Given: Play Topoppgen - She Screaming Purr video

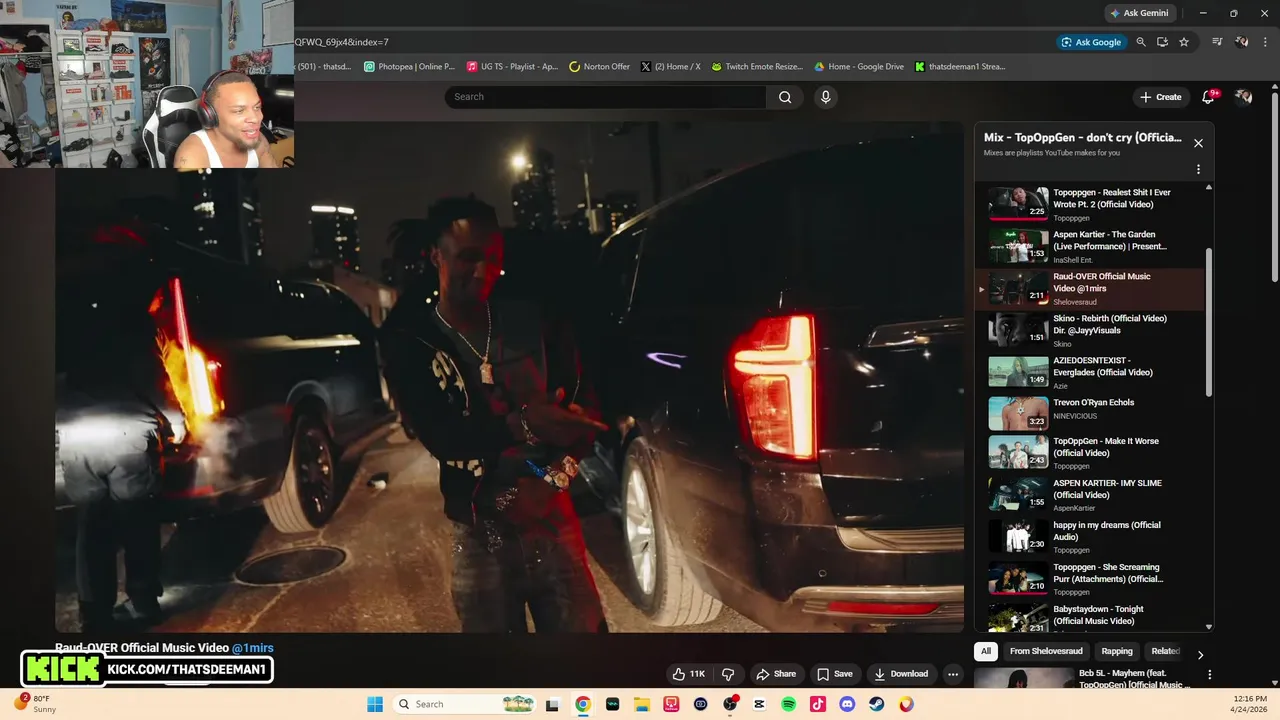Looking at the screenshot, I should point(1090,578).
